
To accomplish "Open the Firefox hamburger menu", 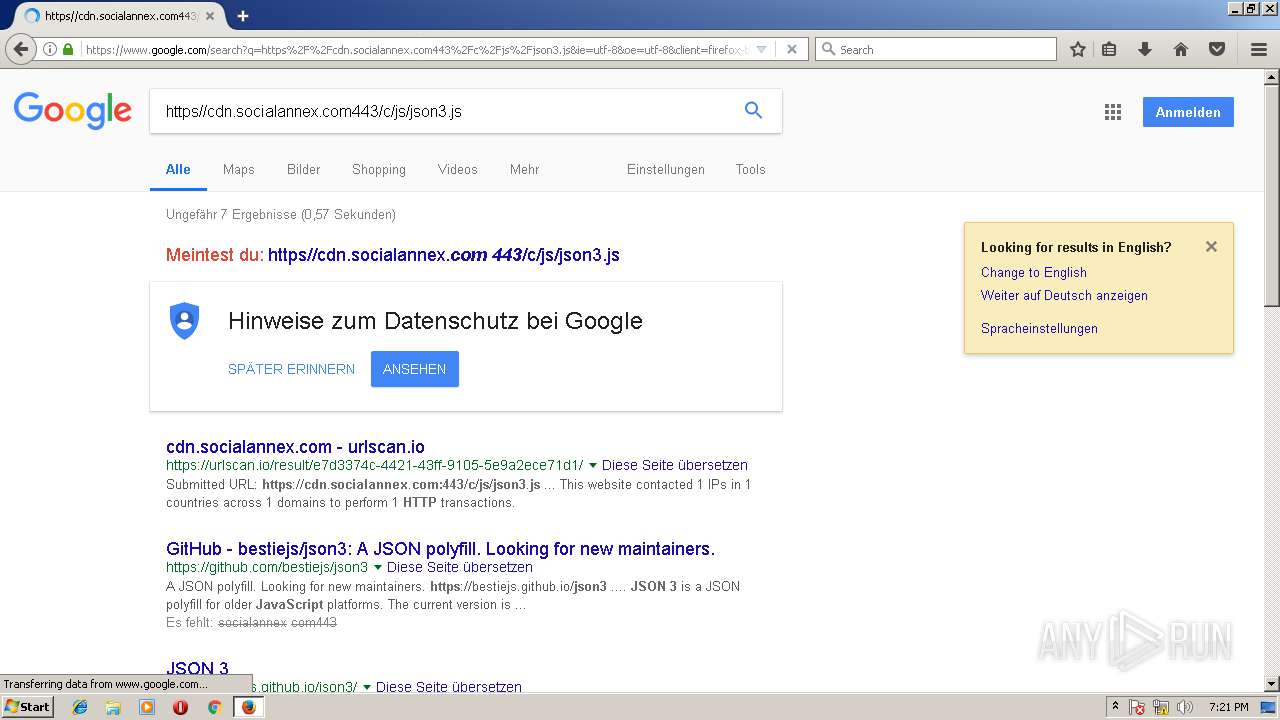I will (x=1259, y=49).
